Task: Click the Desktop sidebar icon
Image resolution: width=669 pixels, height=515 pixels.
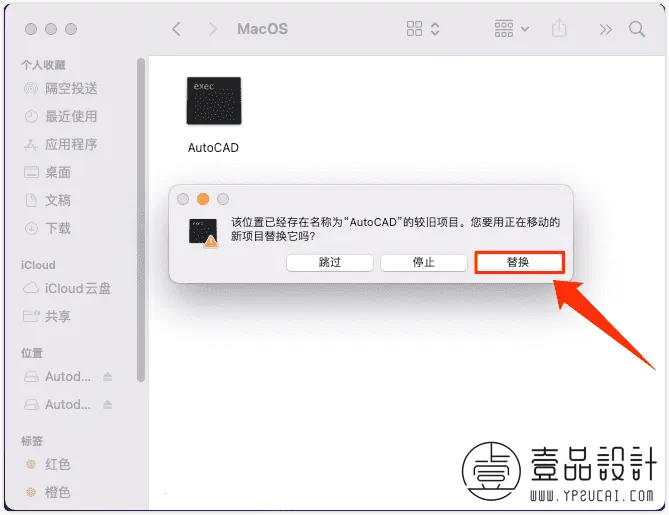Action: [31, 172]
